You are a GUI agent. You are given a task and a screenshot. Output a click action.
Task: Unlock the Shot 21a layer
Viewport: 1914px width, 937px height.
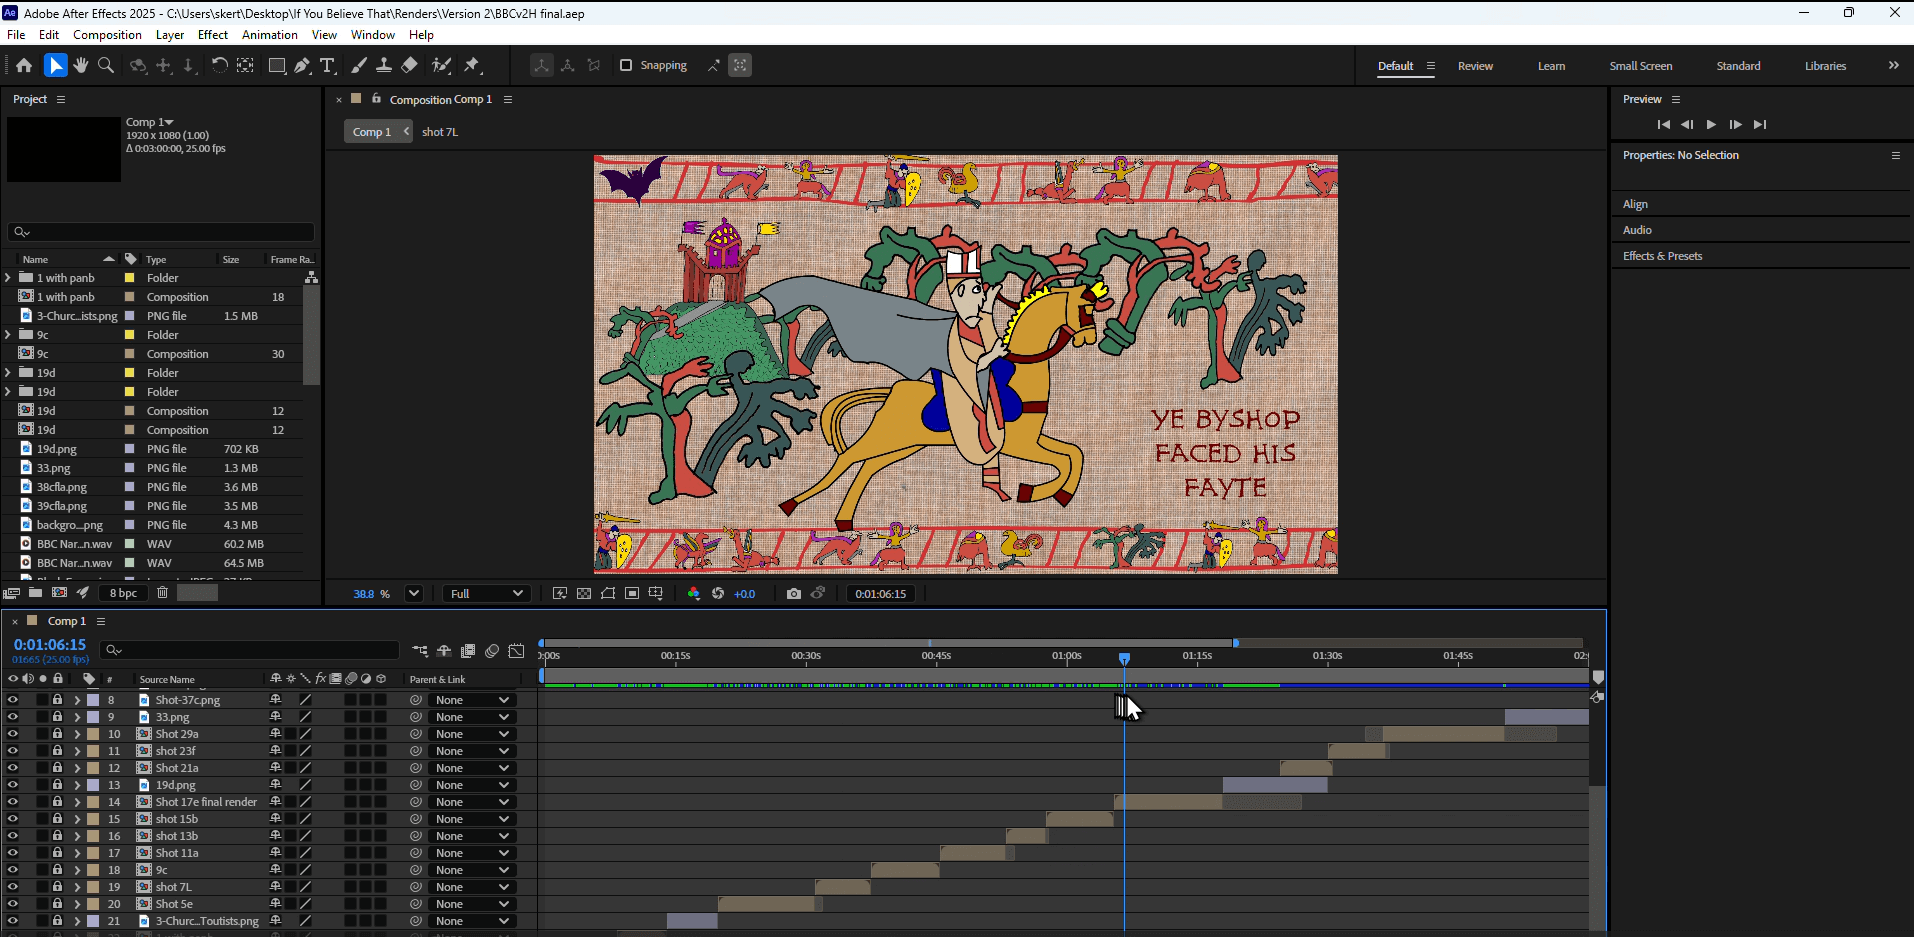point(57,768)
